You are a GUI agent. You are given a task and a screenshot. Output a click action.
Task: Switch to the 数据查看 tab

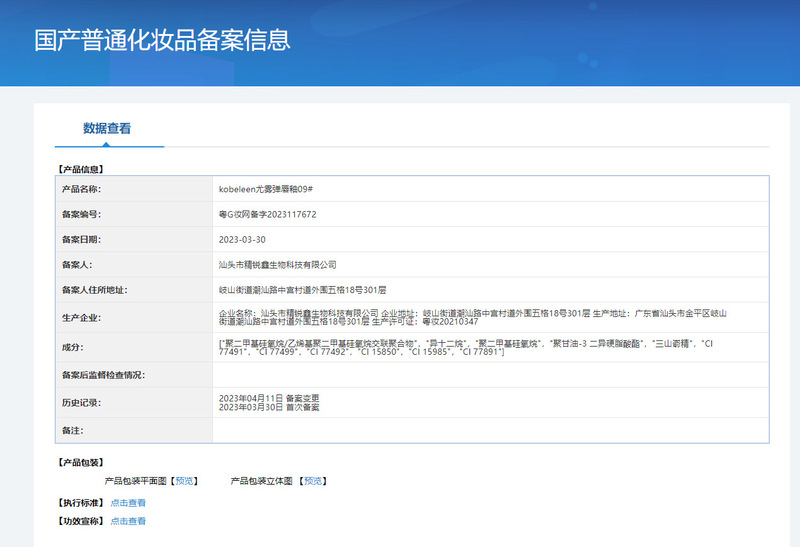pos(107,128)
